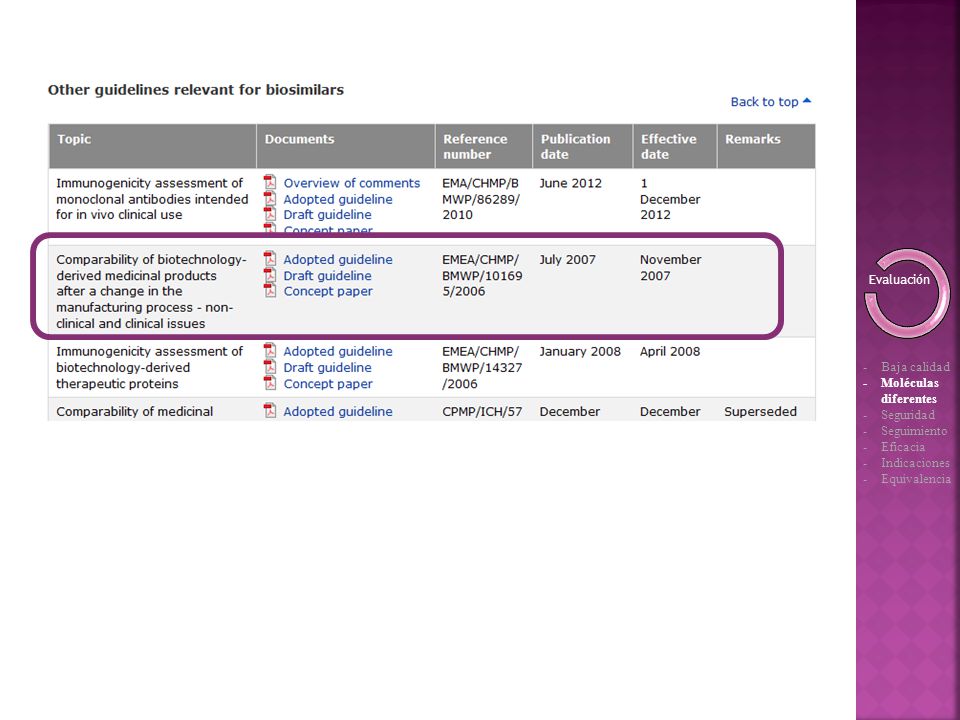Open the Overview of comments link

(351, 183)
